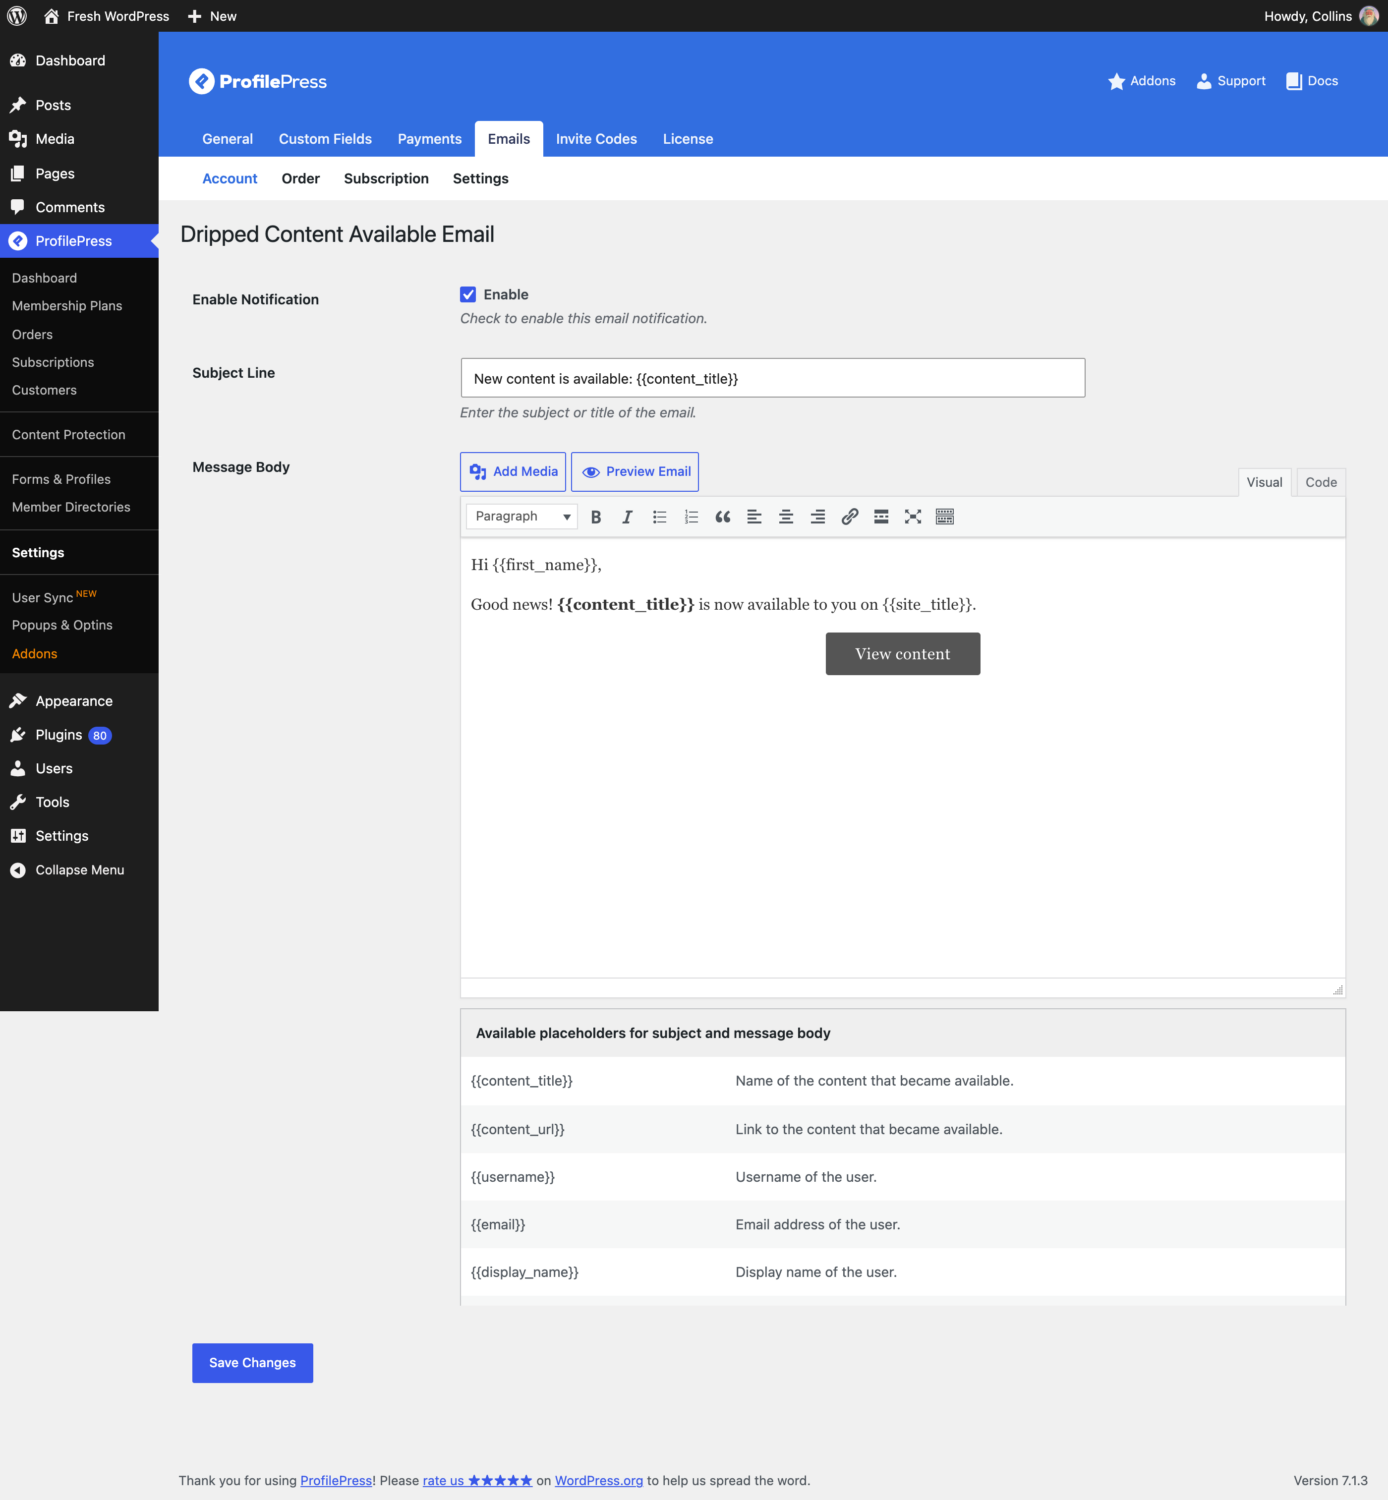Click the WordPress logo in admin bar
This screenshot has height=1500, width=1388.
coord(17,16)
